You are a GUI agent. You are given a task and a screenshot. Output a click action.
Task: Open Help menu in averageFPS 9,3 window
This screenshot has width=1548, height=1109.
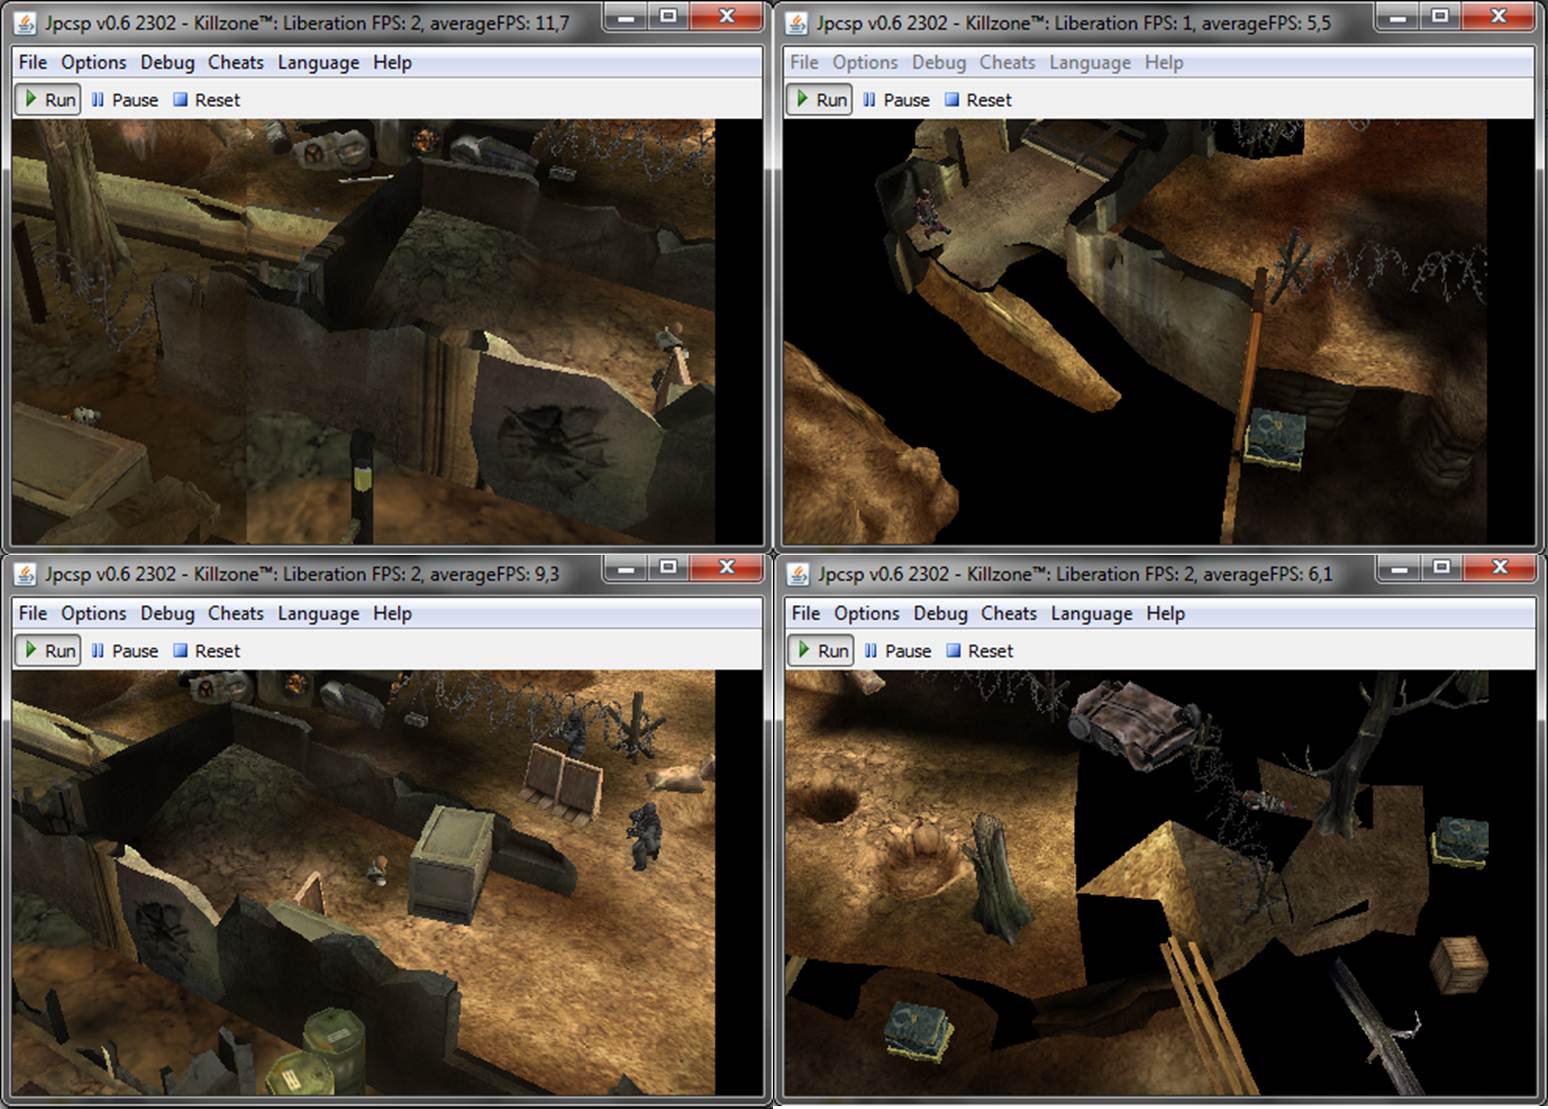pyautogui.click(x=392, y=613)
